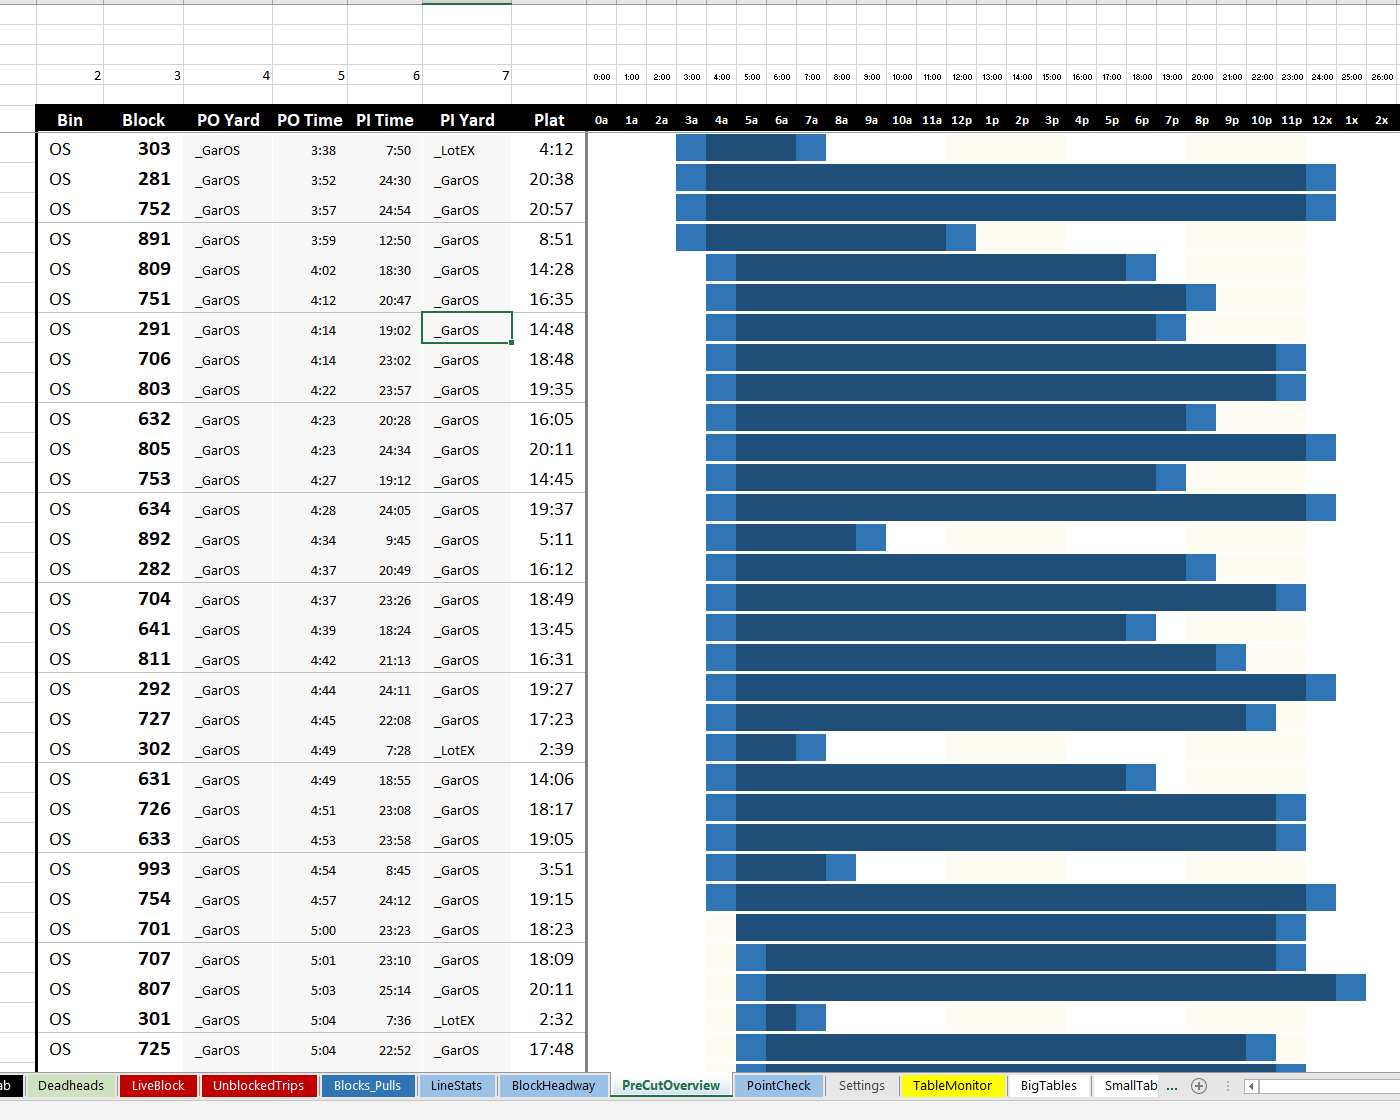Screen dimensions: 1400x1120
Task: Select block number 281 cell
Action: tap(144, 179)
